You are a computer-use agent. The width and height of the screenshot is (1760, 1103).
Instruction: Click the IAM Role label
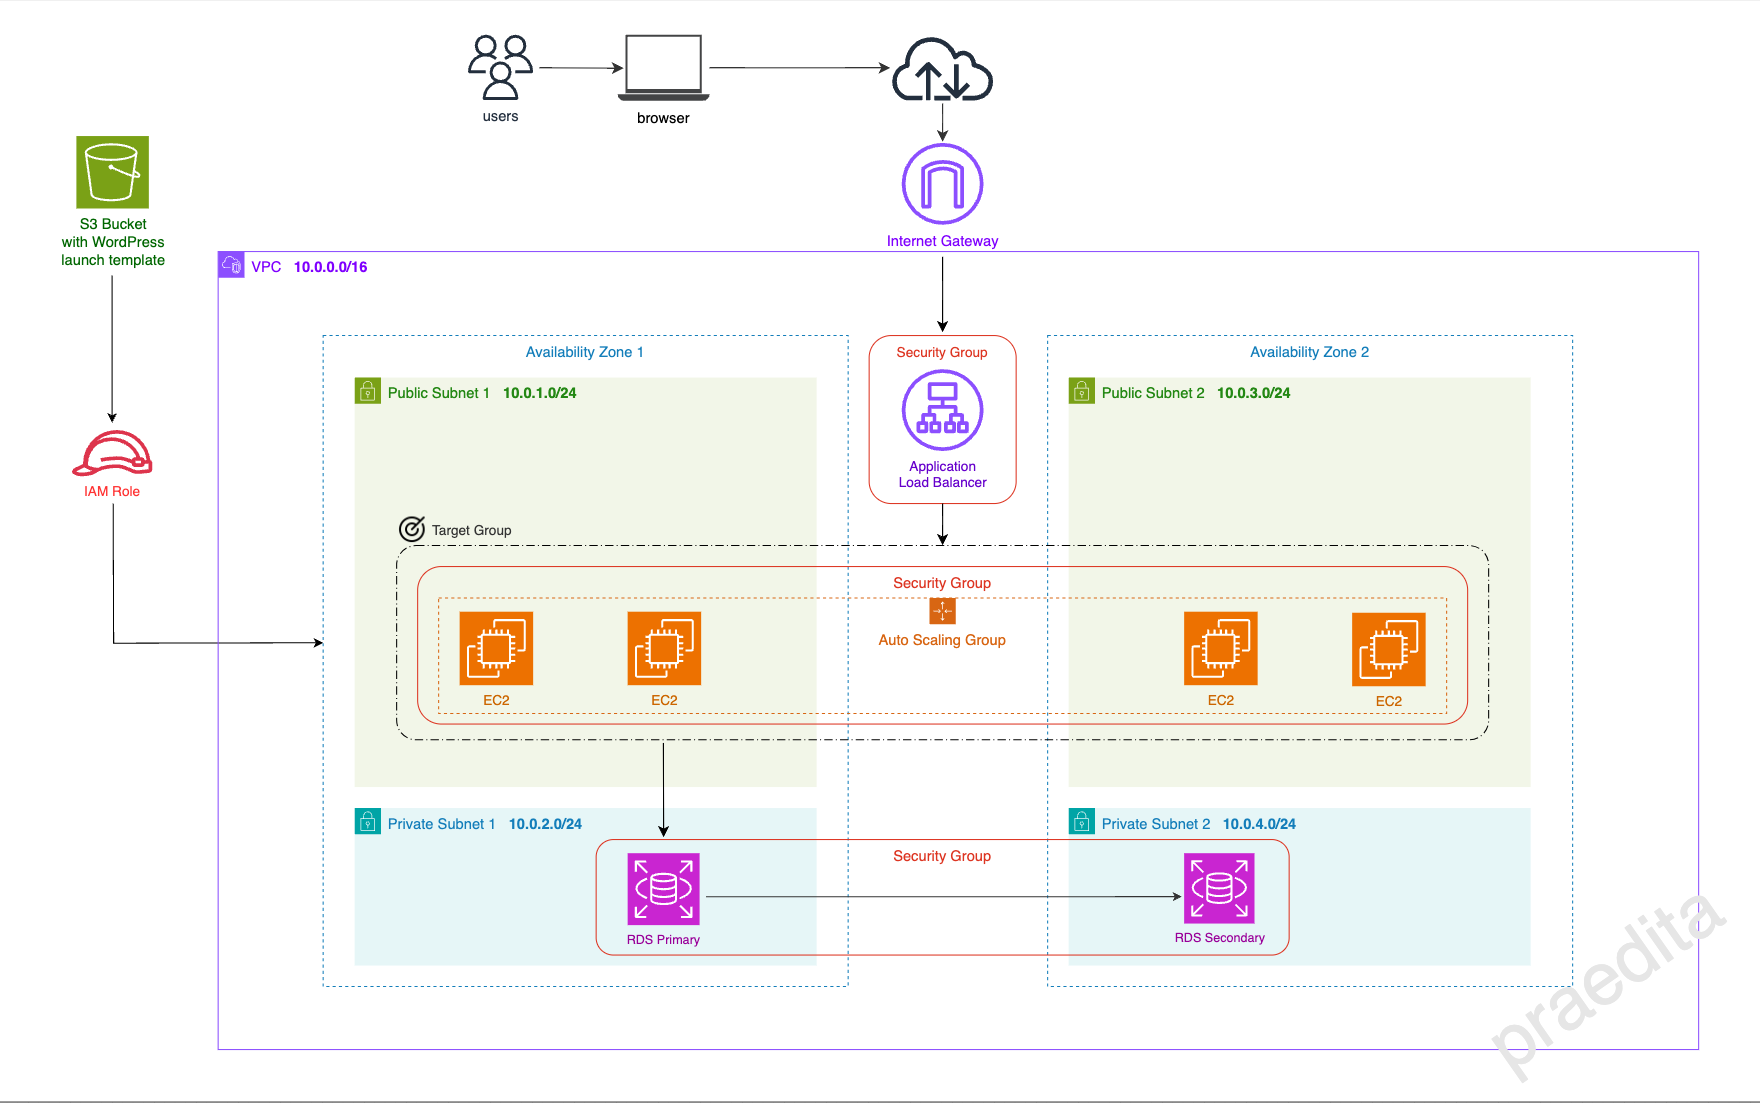(112, 491)
